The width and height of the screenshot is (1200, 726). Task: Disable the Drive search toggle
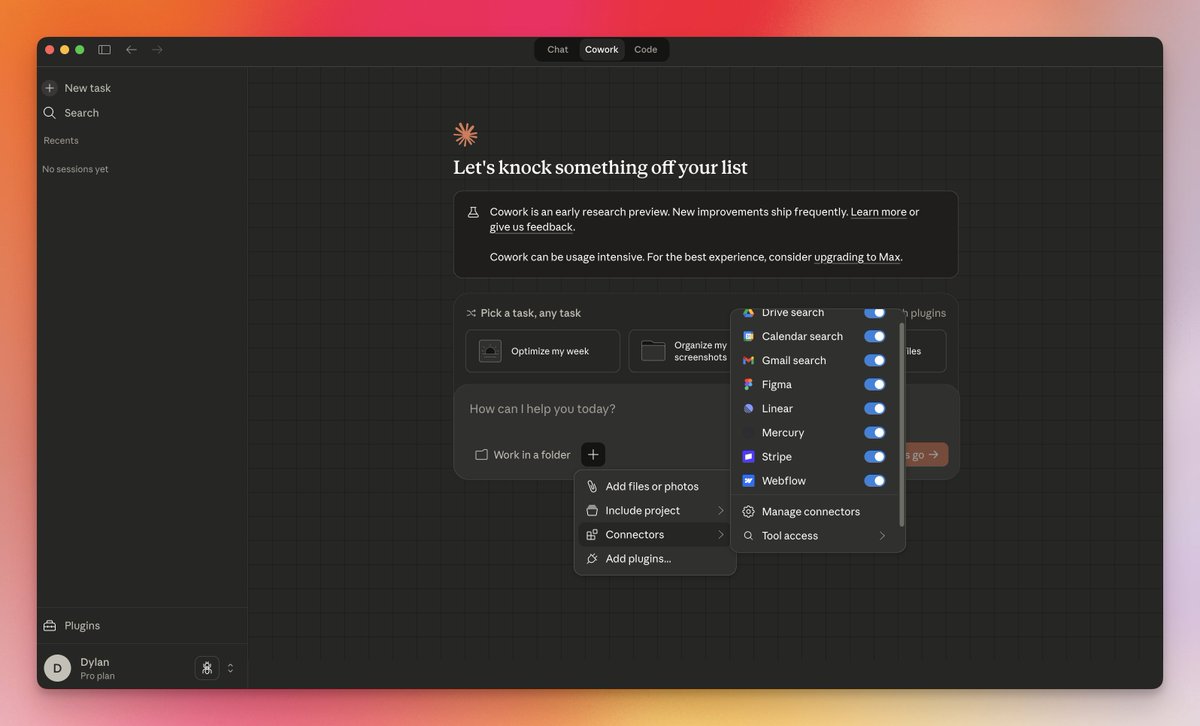point(875,313)
